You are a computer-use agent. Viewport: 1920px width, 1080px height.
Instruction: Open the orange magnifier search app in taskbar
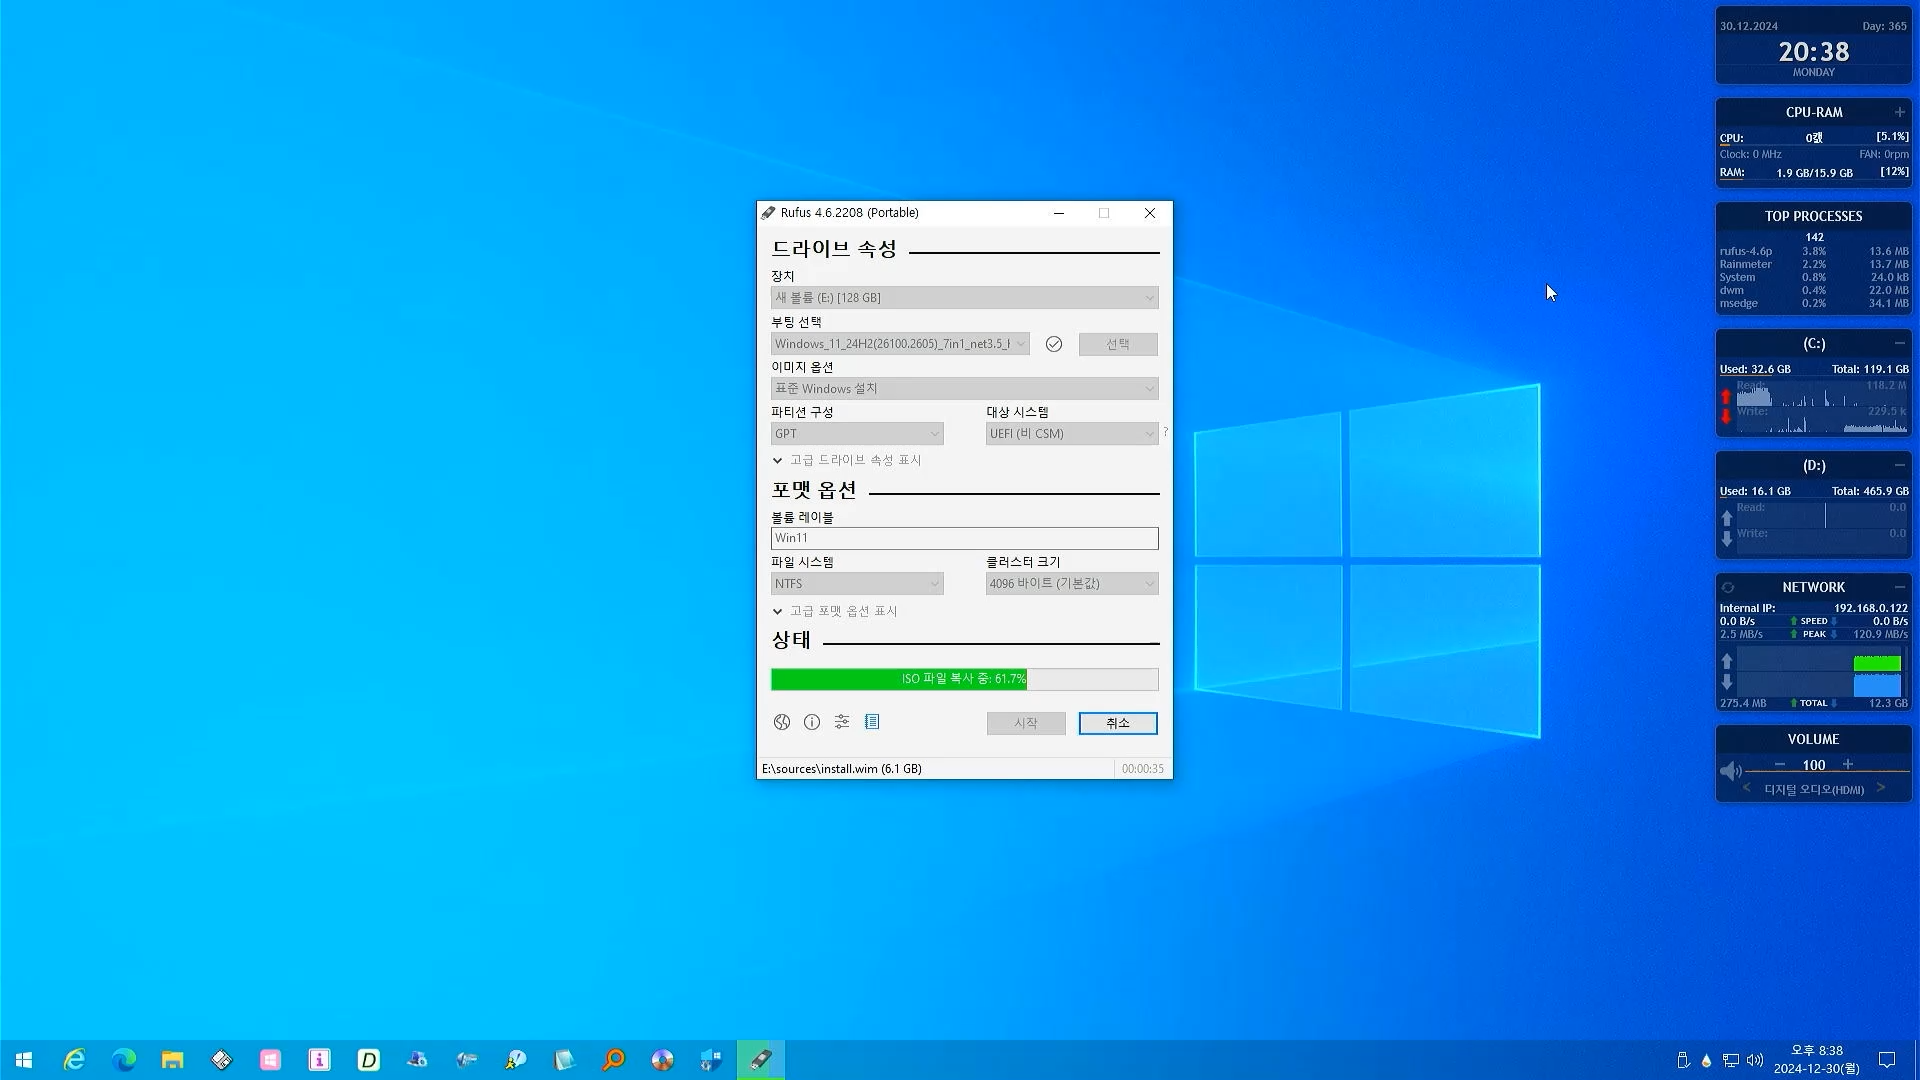point(613,1060)
